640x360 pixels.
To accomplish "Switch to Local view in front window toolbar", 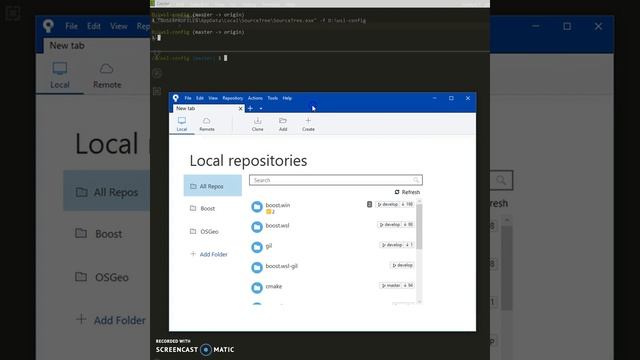I will [x=182, y=124].
